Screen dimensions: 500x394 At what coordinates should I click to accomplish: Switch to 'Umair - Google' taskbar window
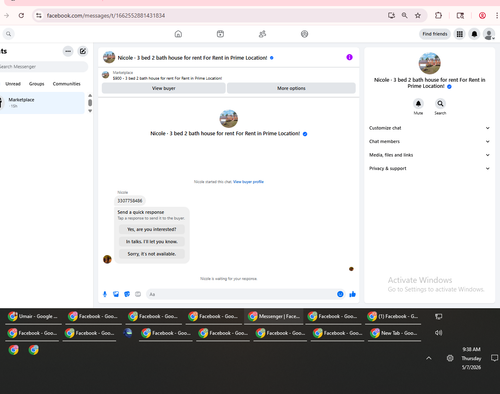click(x=33, y=316)
